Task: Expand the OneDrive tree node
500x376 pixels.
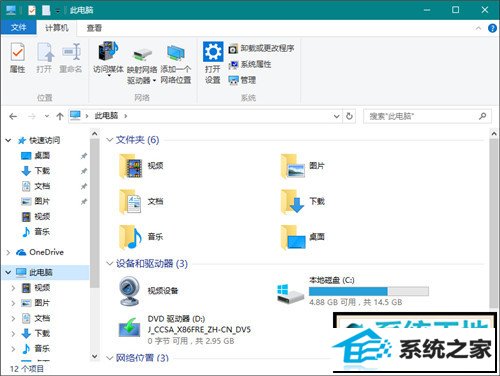Action: [8, 252]
